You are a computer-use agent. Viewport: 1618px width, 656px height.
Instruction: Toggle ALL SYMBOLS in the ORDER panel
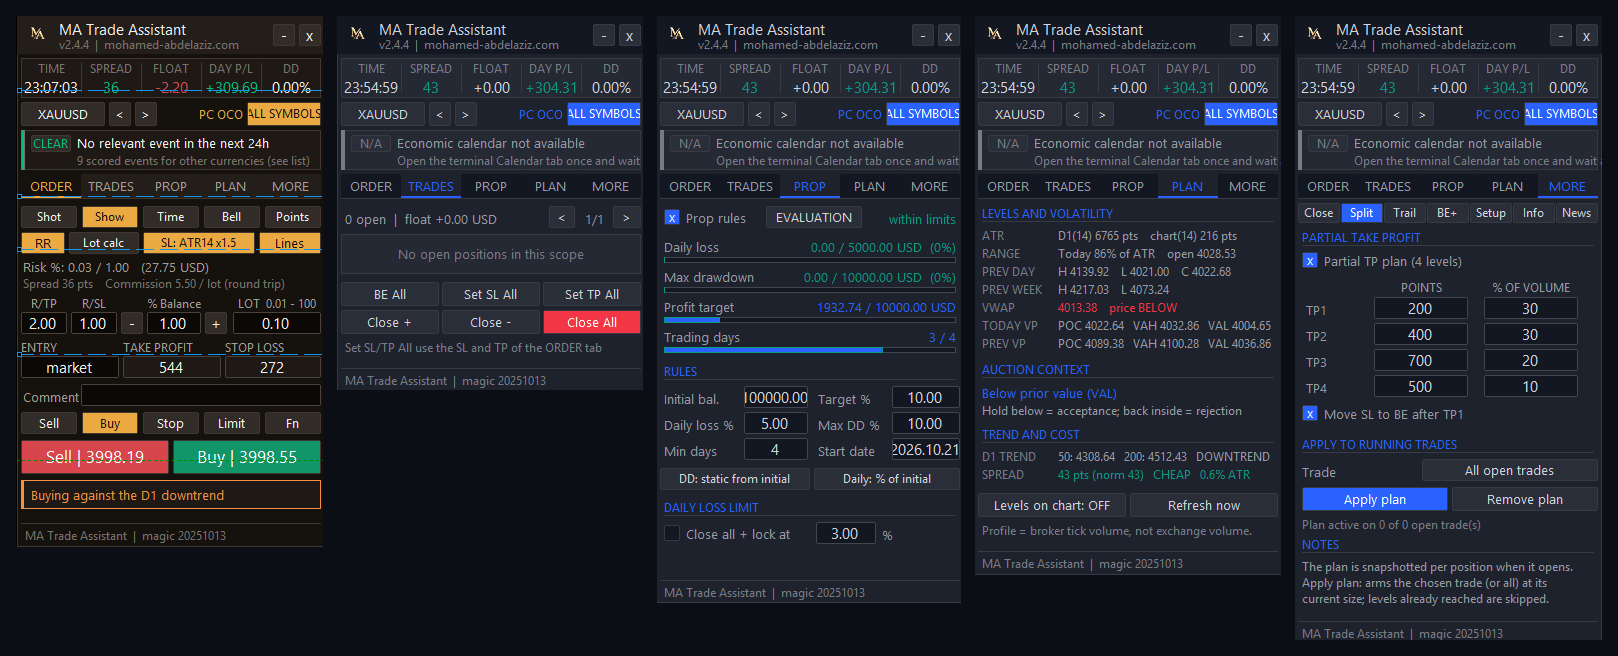tap(284, 114)
